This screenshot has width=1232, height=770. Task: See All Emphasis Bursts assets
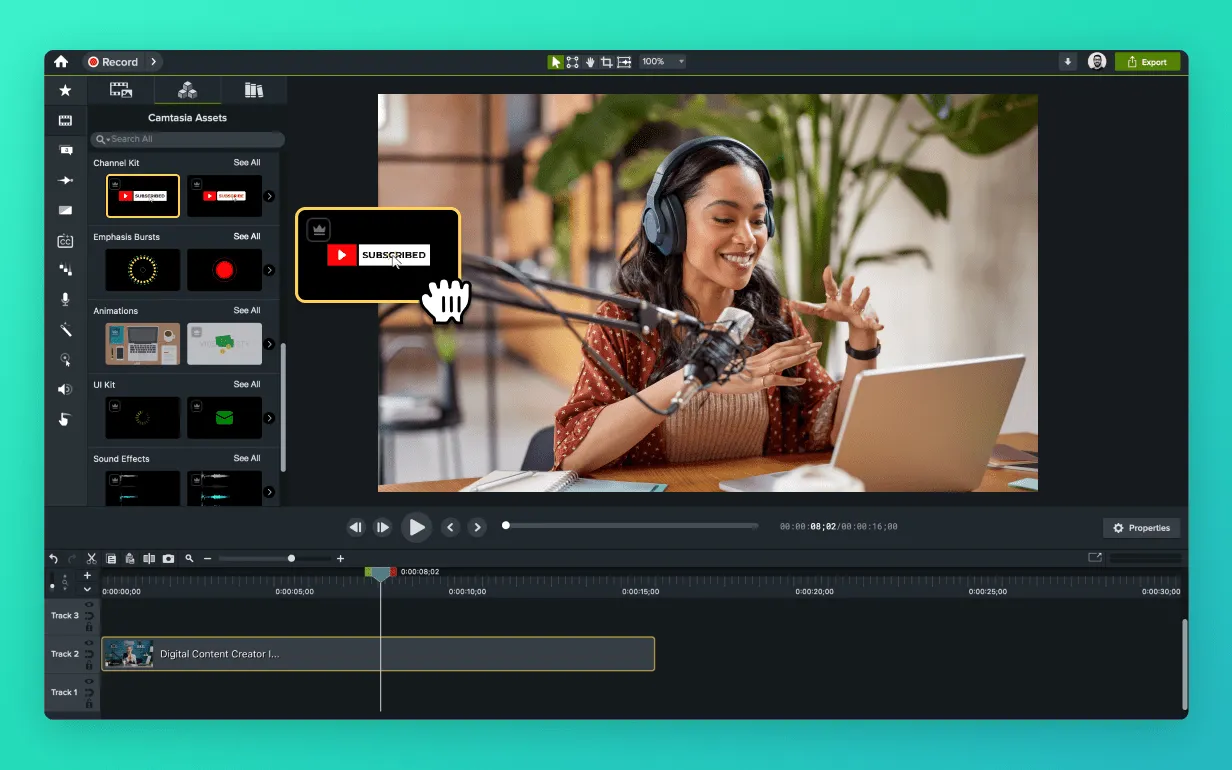tap(247, 236)
